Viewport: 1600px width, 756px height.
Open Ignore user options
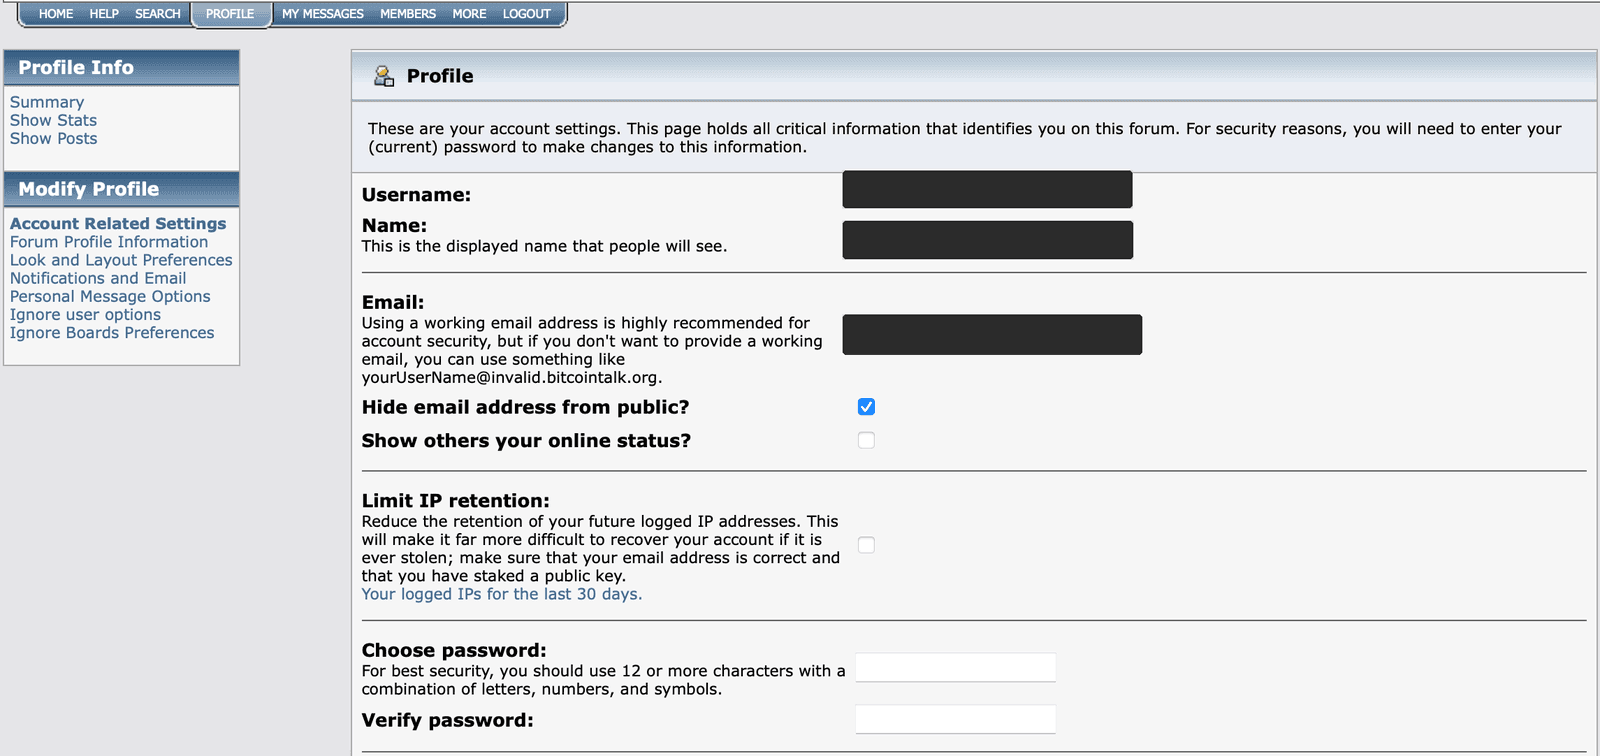85,314
